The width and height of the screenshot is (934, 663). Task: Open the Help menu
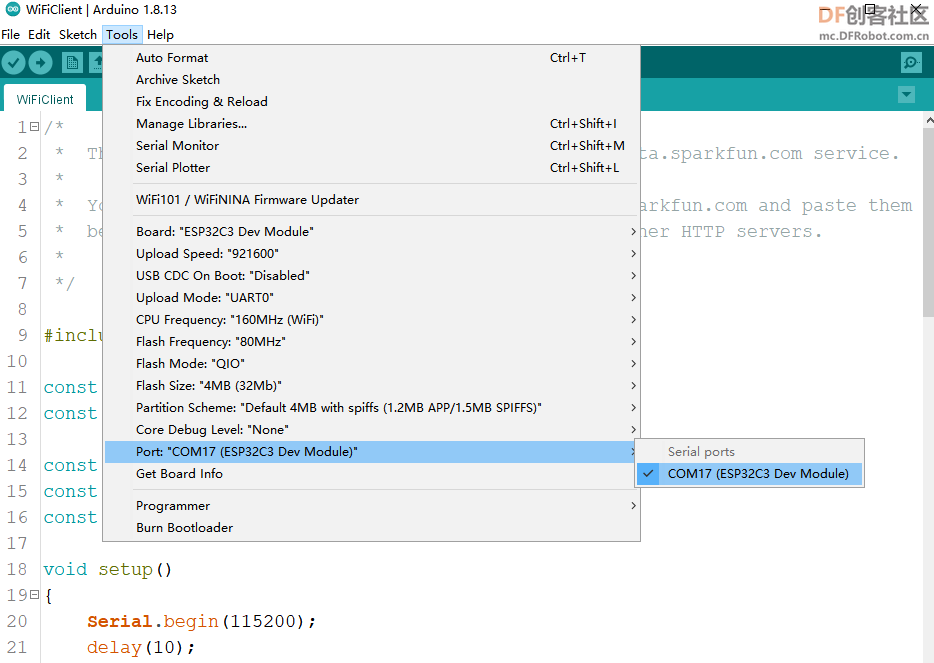click(x=160, y=35)
